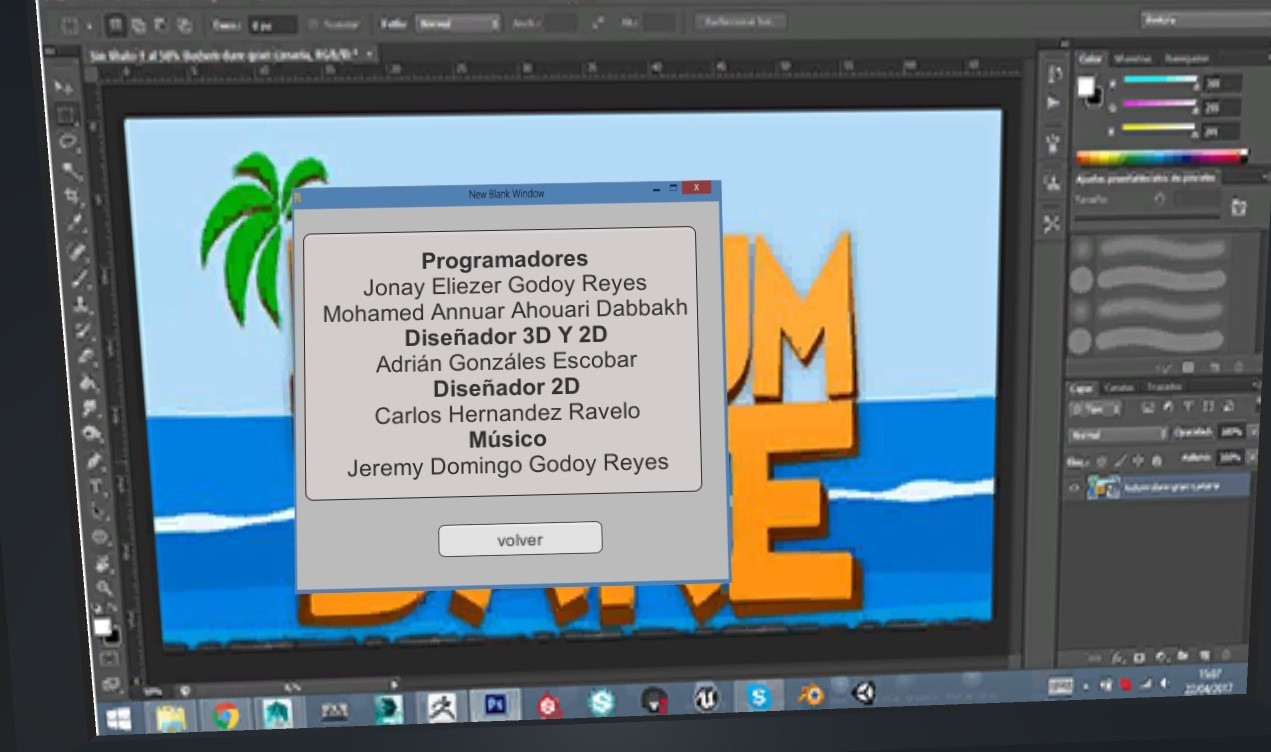
Task: Open the Estilo Normal dropdown
Action: 458,23
